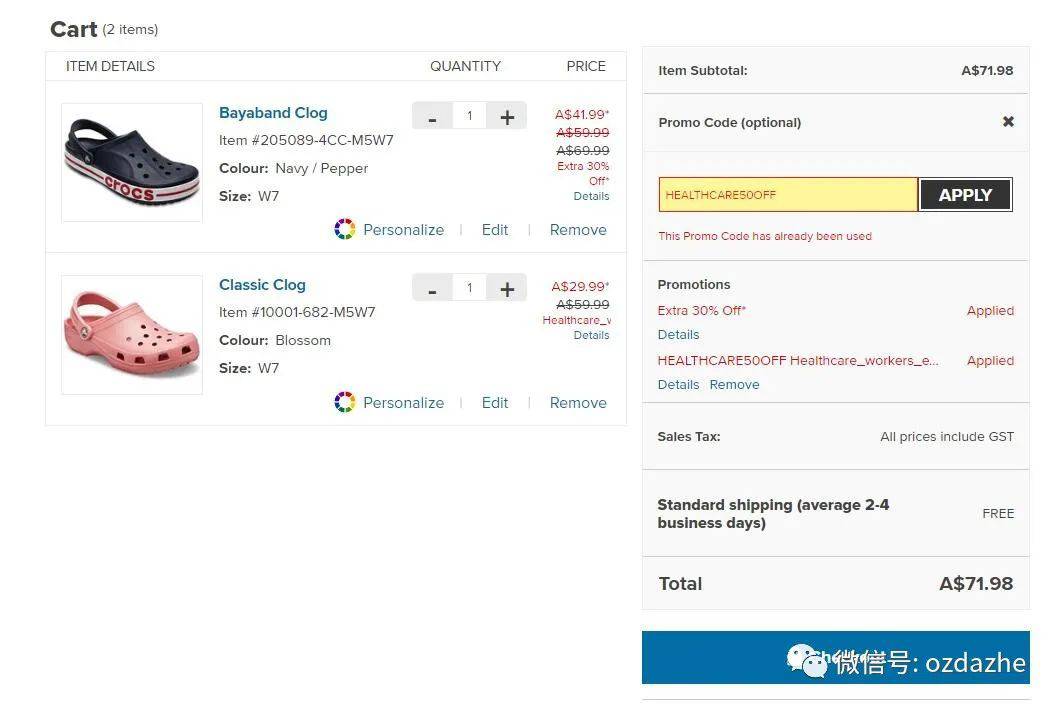Open Details under Bayaband Clog price
The image size is (1061, 710).
pos(591,196)
